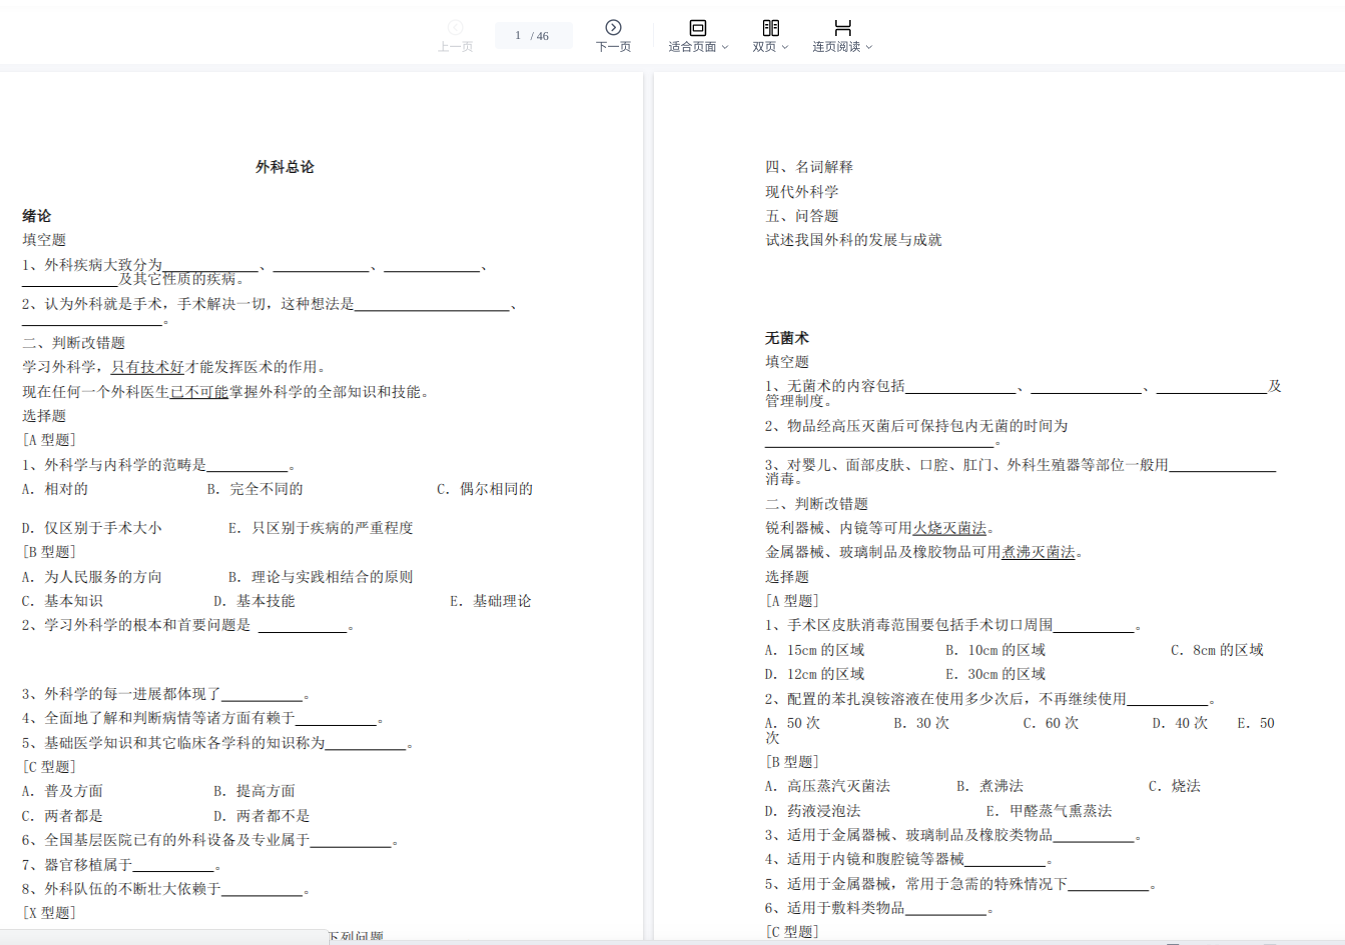
Task: Expand the 连页阅读 dropdown arrow
Action: coord(869,47)
